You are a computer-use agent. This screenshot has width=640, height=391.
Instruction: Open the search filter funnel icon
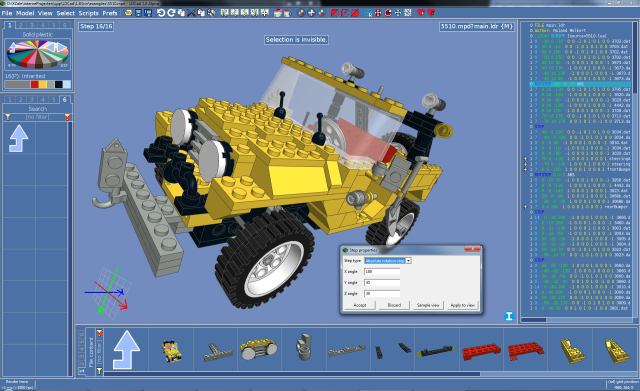tap(8, 117)
